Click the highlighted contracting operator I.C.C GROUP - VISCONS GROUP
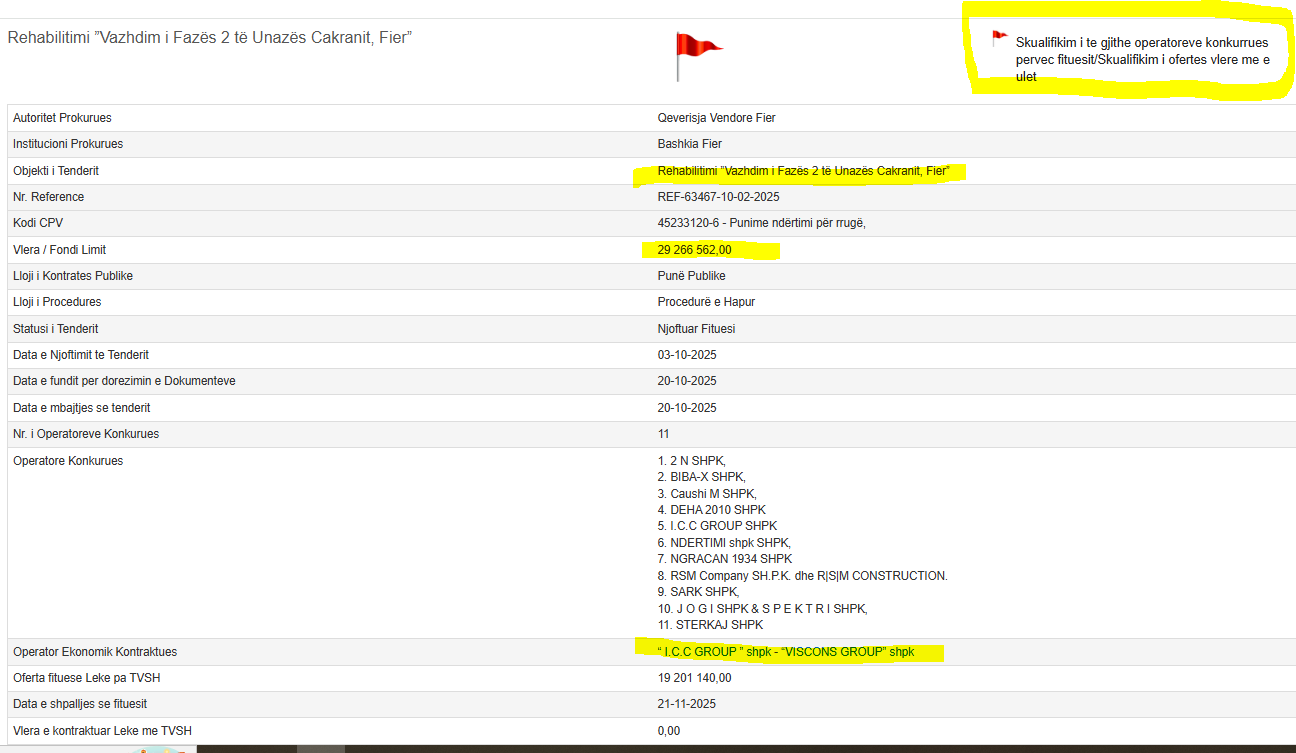This screenshot has height=753, width=1296. (786, 652)
